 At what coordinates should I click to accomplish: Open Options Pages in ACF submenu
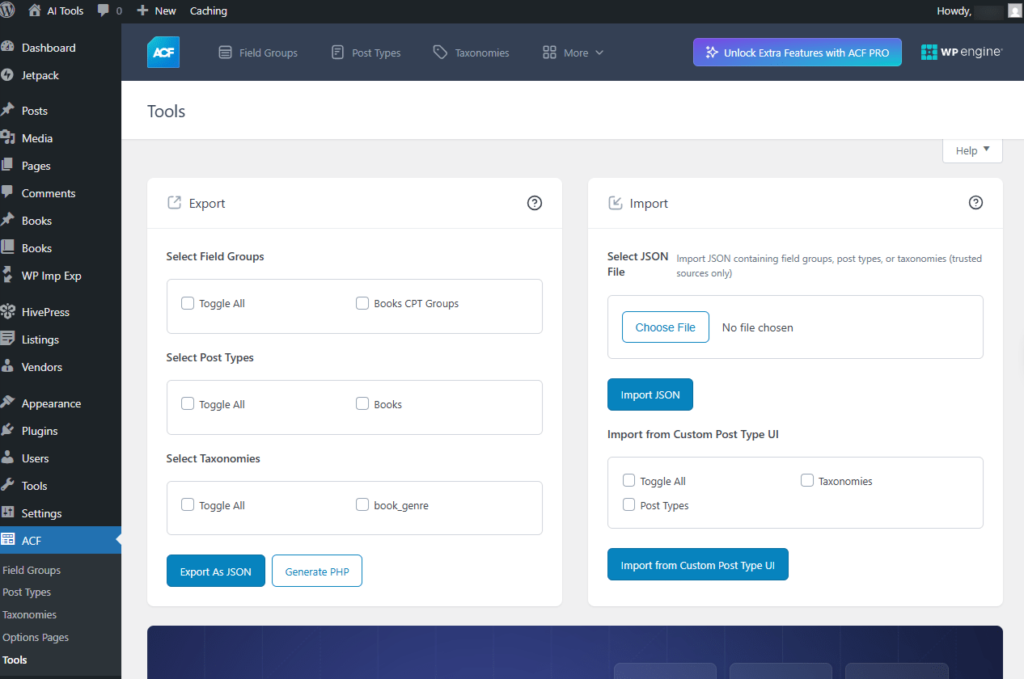click(x=35, y=637)
